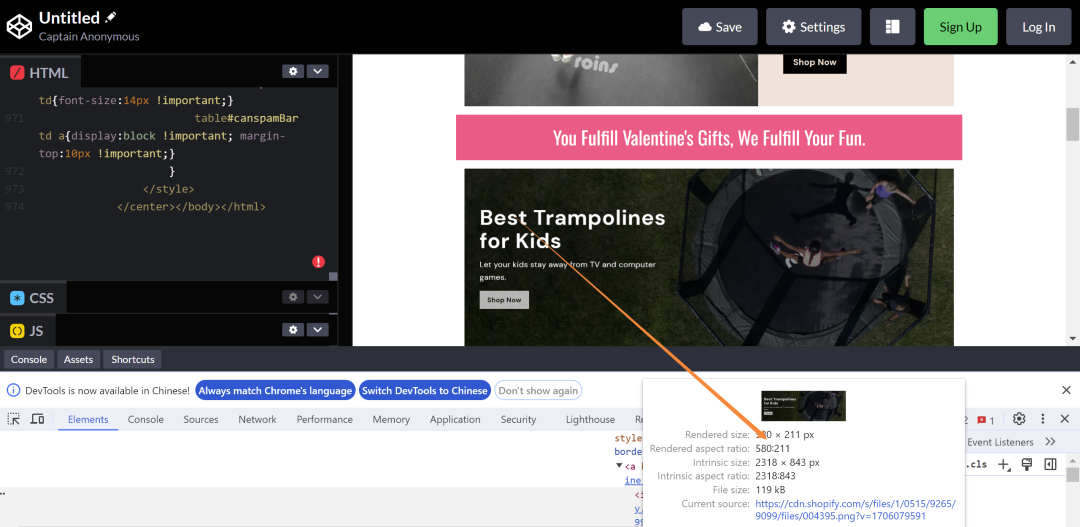
Task: Expand the CSS editor dropdown chevron
Action: pos(318,297)
